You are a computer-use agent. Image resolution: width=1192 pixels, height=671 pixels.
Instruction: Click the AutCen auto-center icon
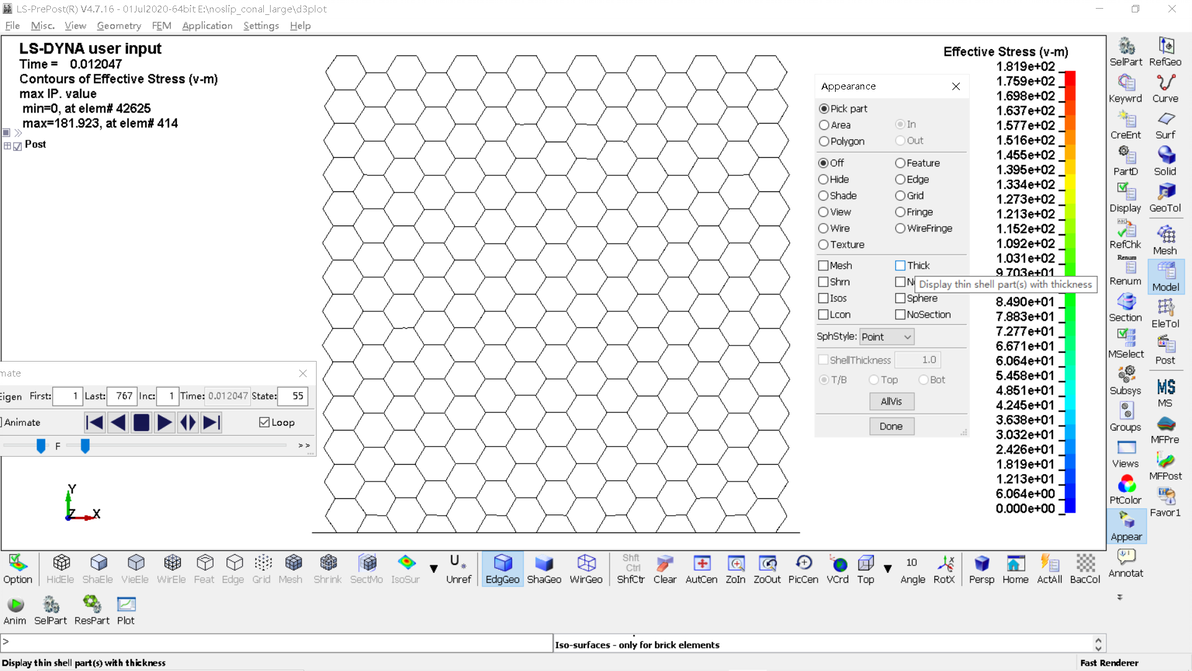click(x=701, y=569)
